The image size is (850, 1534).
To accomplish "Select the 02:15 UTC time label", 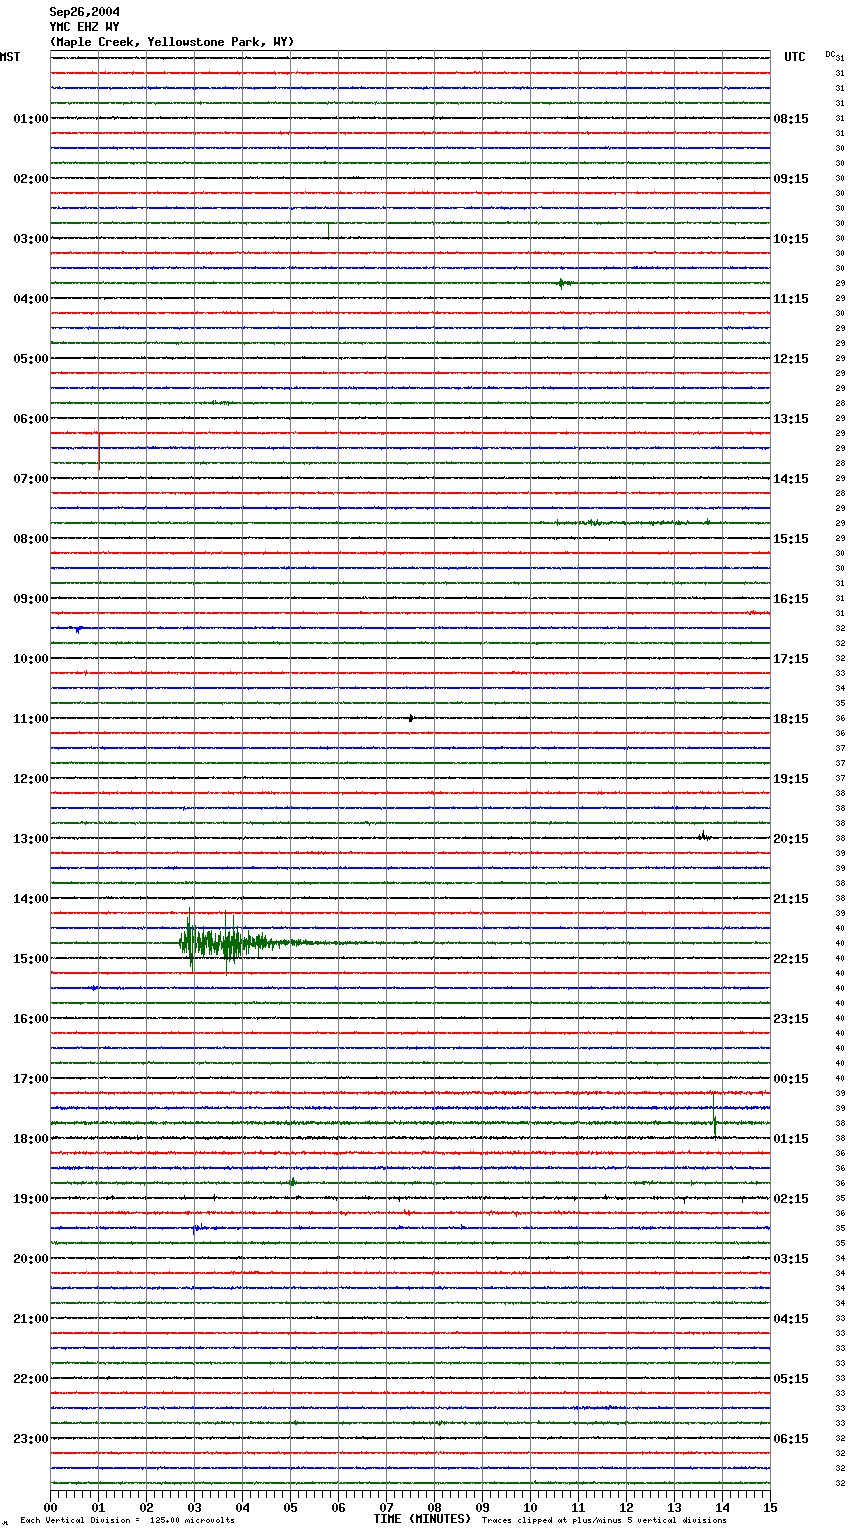I will [791, 1199].
